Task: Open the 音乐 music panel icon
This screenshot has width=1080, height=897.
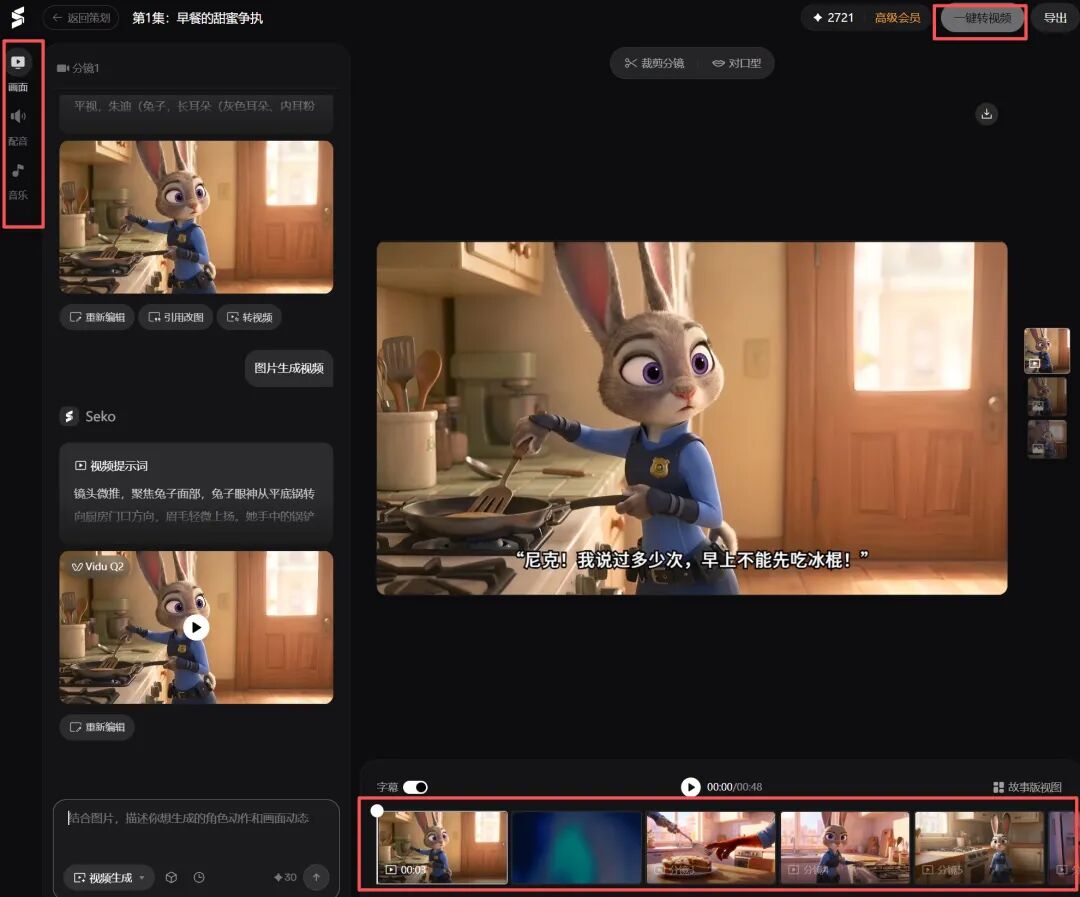Action: click(20, 170)
